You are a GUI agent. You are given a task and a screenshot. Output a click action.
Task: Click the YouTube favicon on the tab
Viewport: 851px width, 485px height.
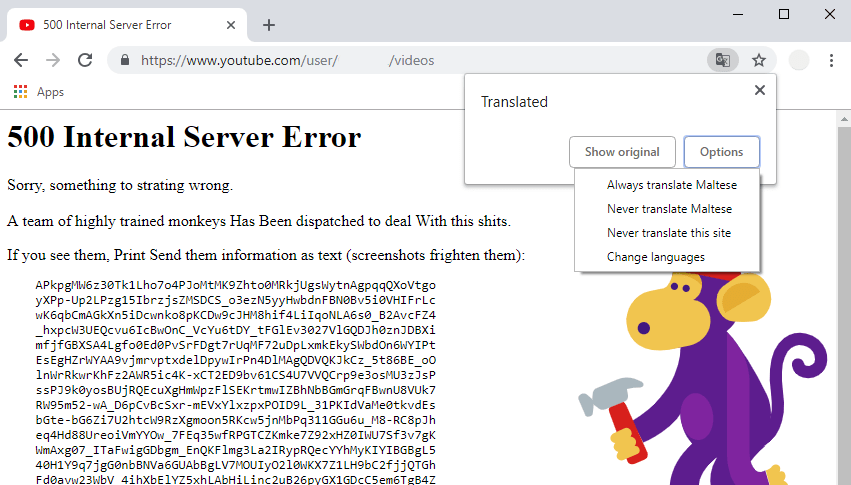tap(27, 25)
